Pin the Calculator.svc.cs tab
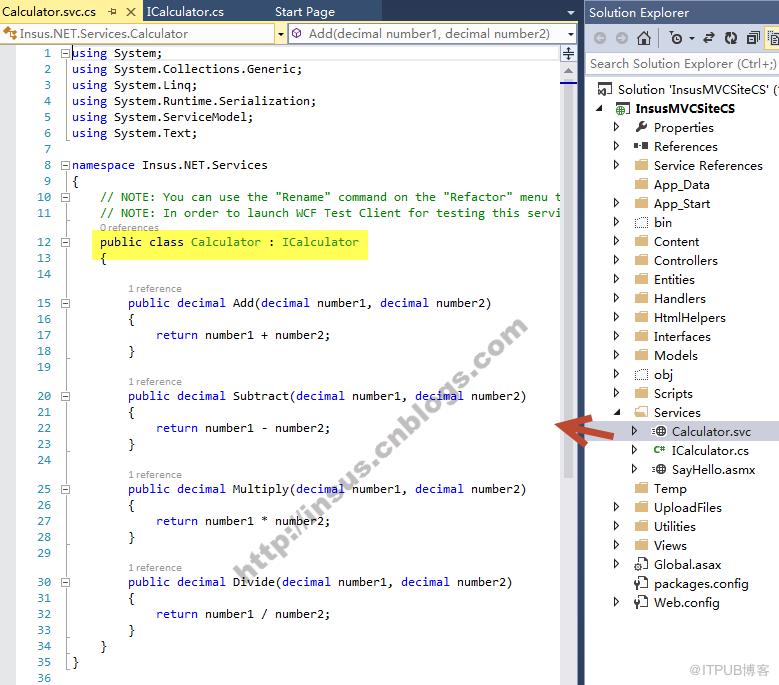 (x=113, y=11)
